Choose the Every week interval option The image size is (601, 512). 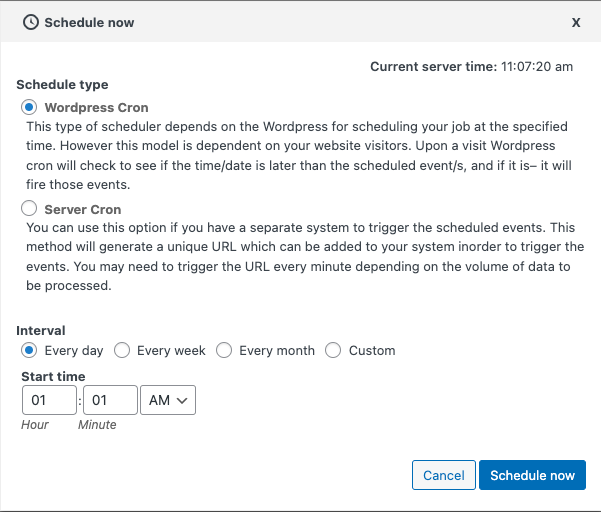click(122, 350)
